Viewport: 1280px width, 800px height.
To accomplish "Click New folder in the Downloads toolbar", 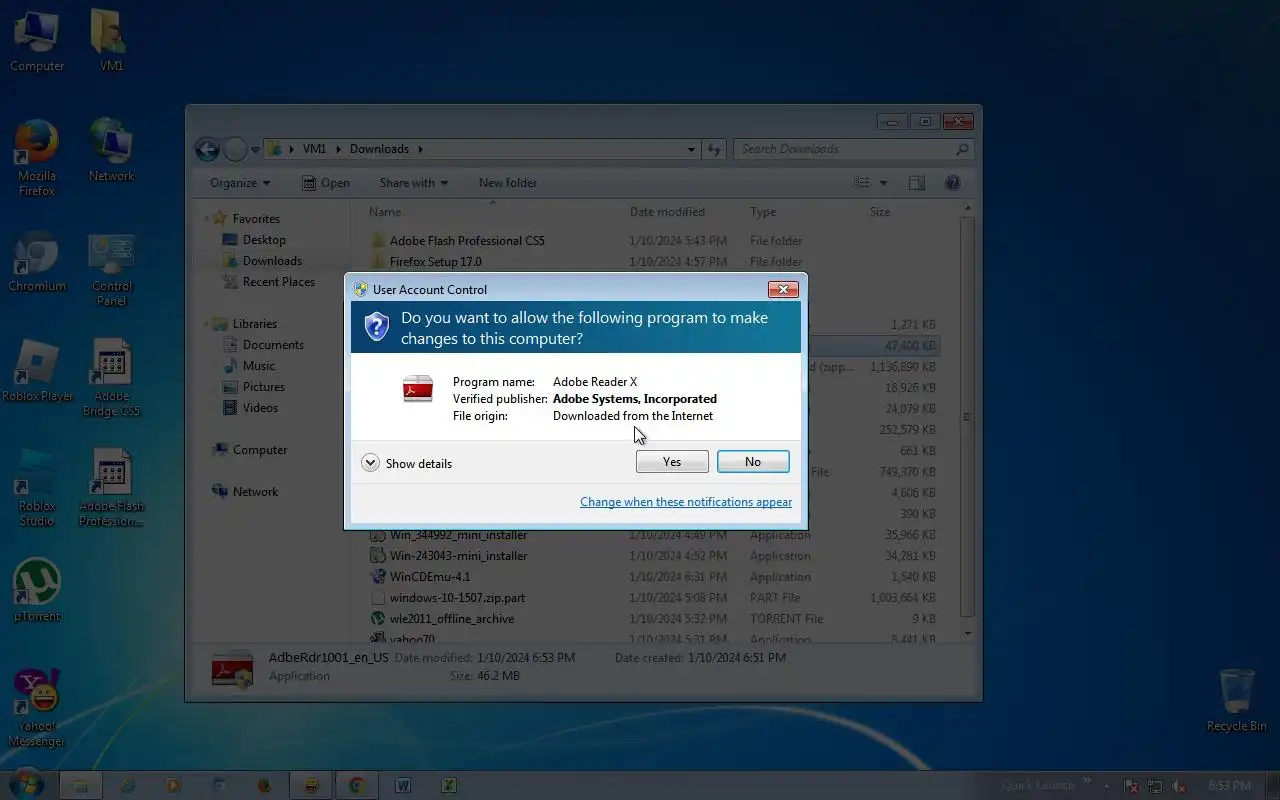I will tap(508, 183).
